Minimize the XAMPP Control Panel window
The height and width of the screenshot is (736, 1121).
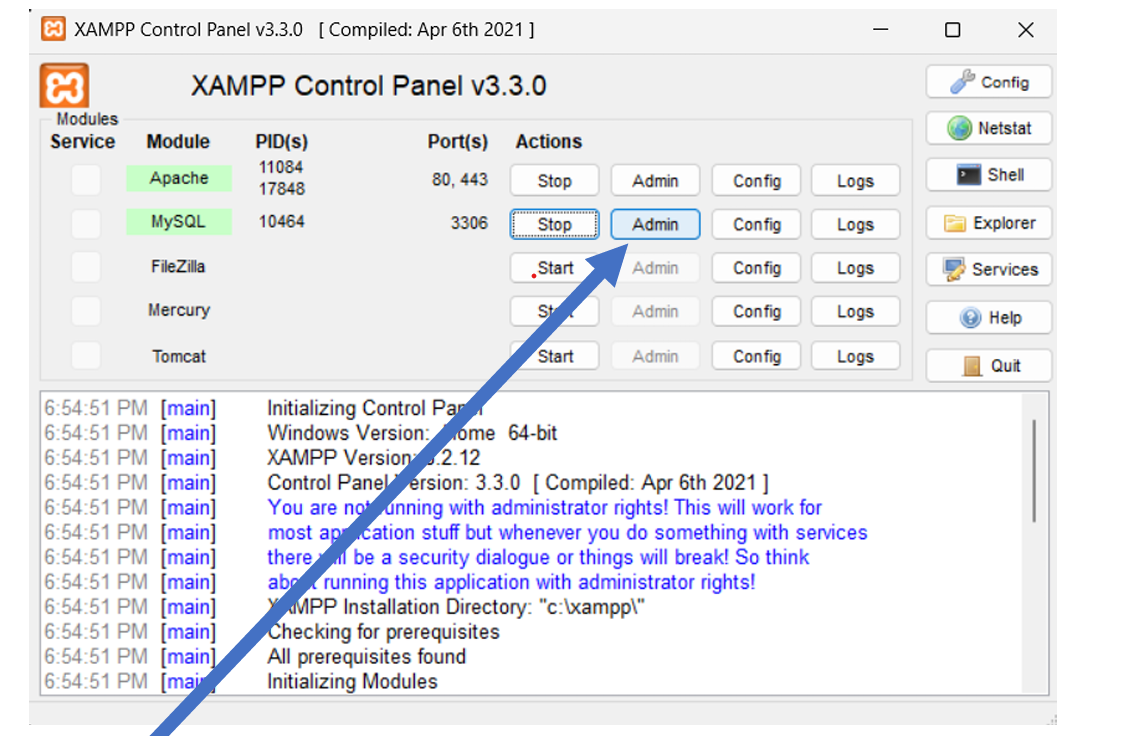point(881,30)
